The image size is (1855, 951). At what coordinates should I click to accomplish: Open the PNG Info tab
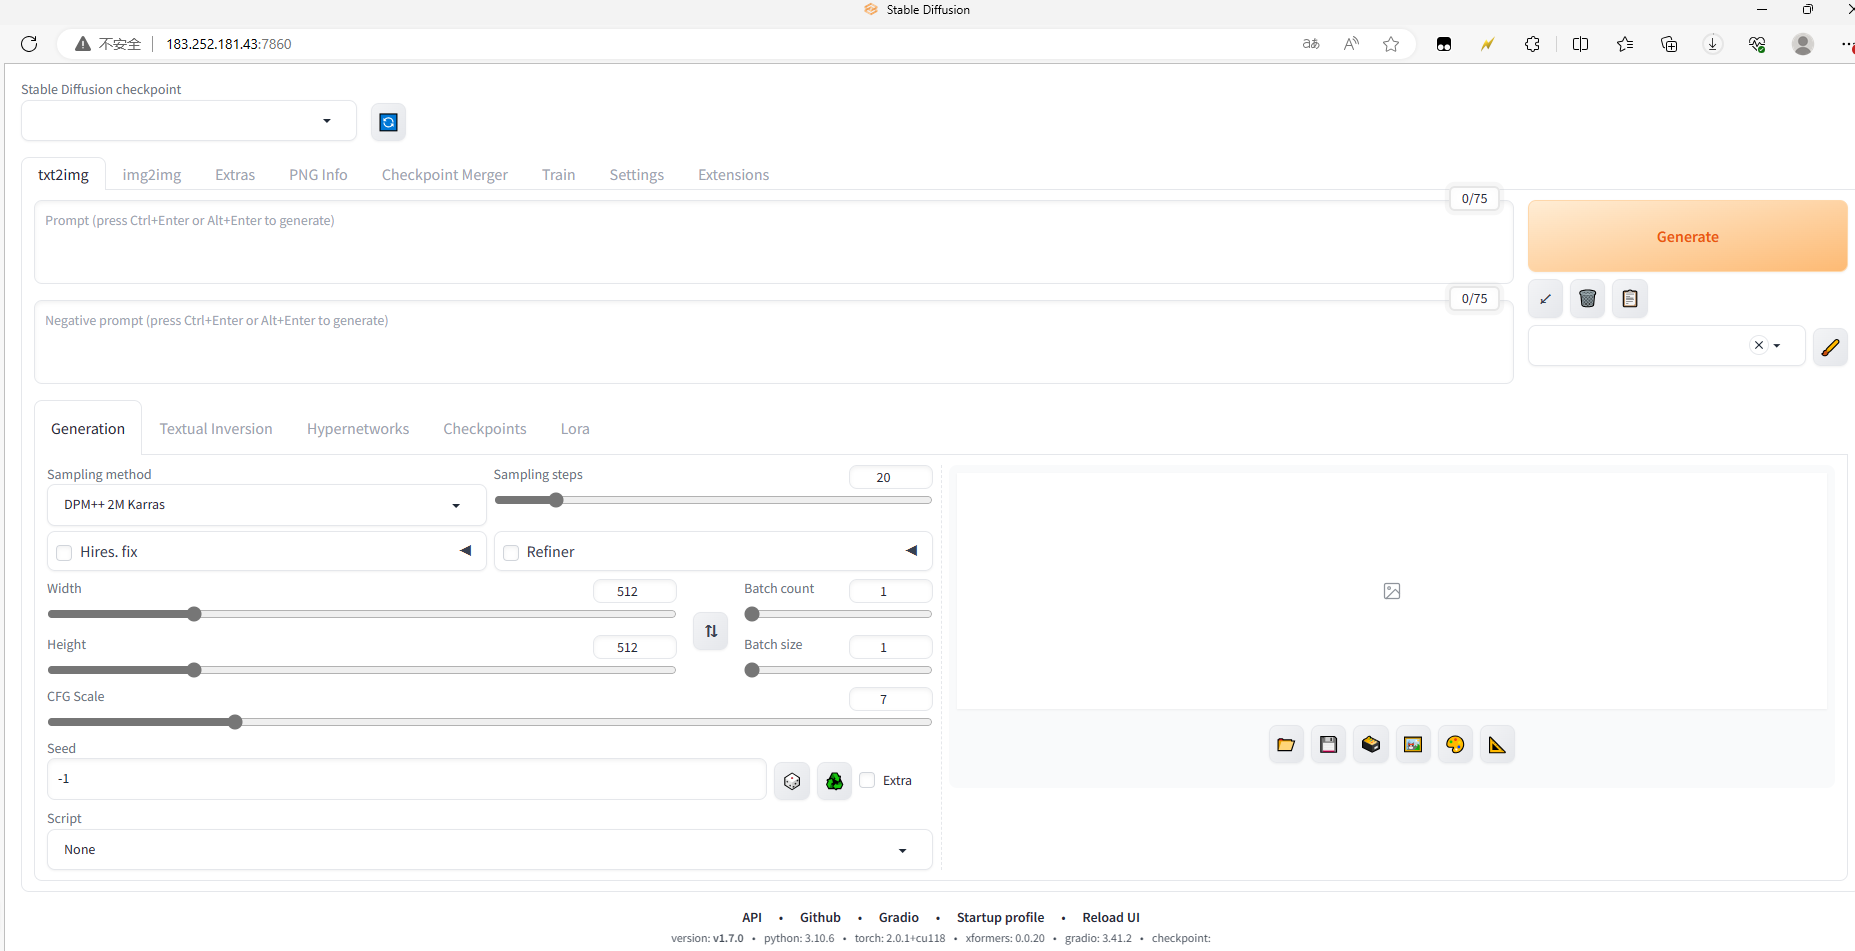tap(318, 175)
